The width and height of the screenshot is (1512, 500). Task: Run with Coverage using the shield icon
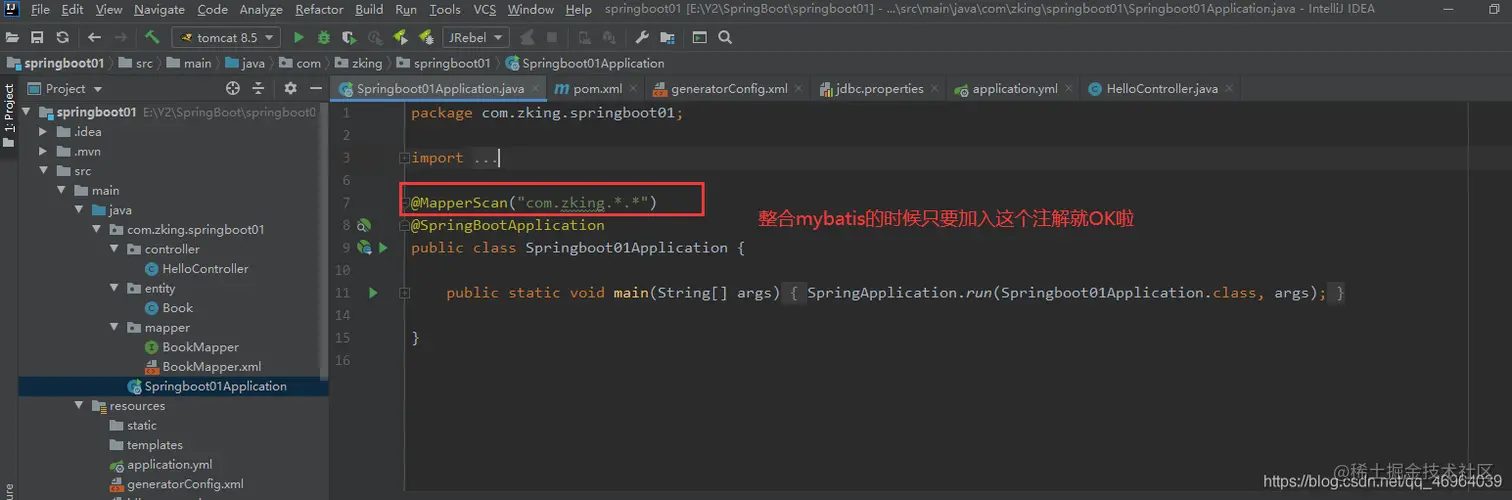[x=348, y=37]
